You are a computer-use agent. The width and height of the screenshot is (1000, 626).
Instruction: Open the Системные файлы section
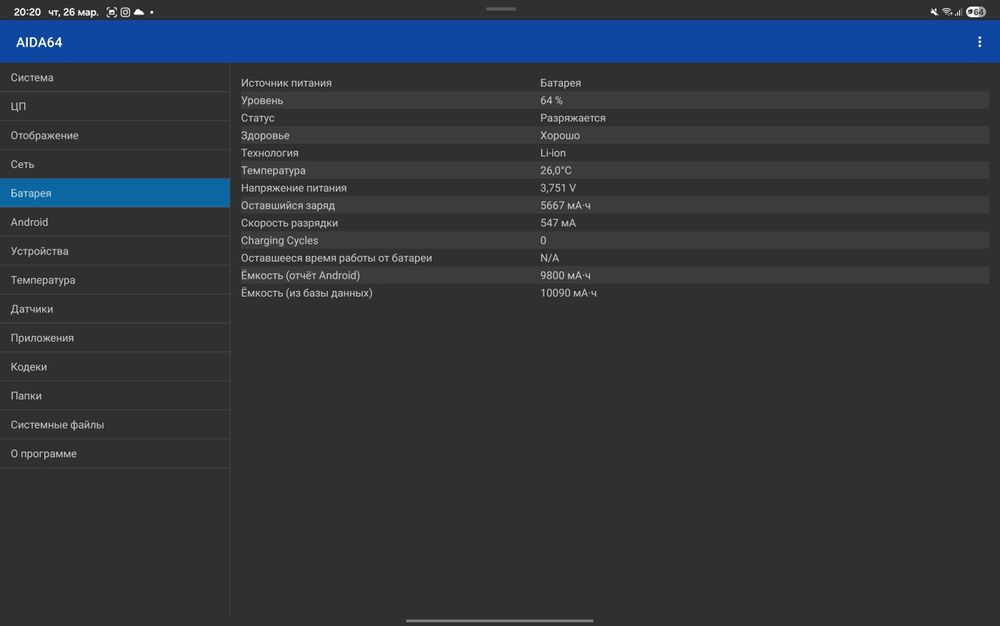(x=115, y=425)
